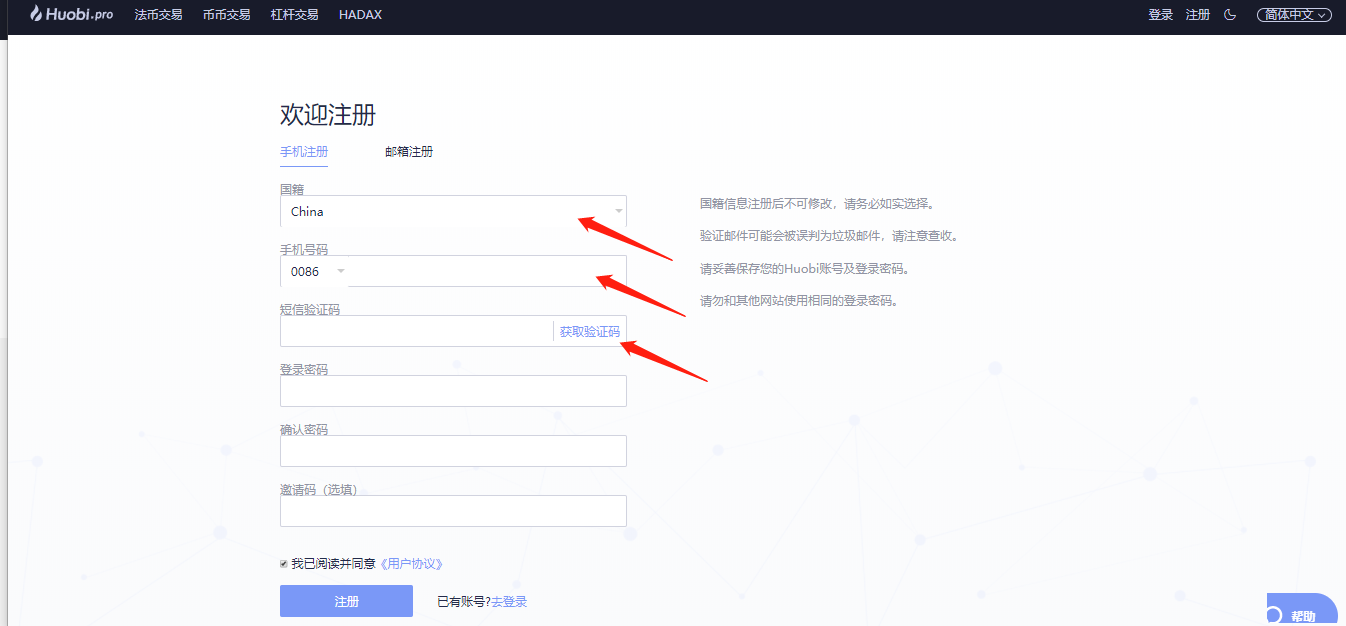
Task: Go to 币币交易 in the top navigation
Action: [x=226, y=15]
